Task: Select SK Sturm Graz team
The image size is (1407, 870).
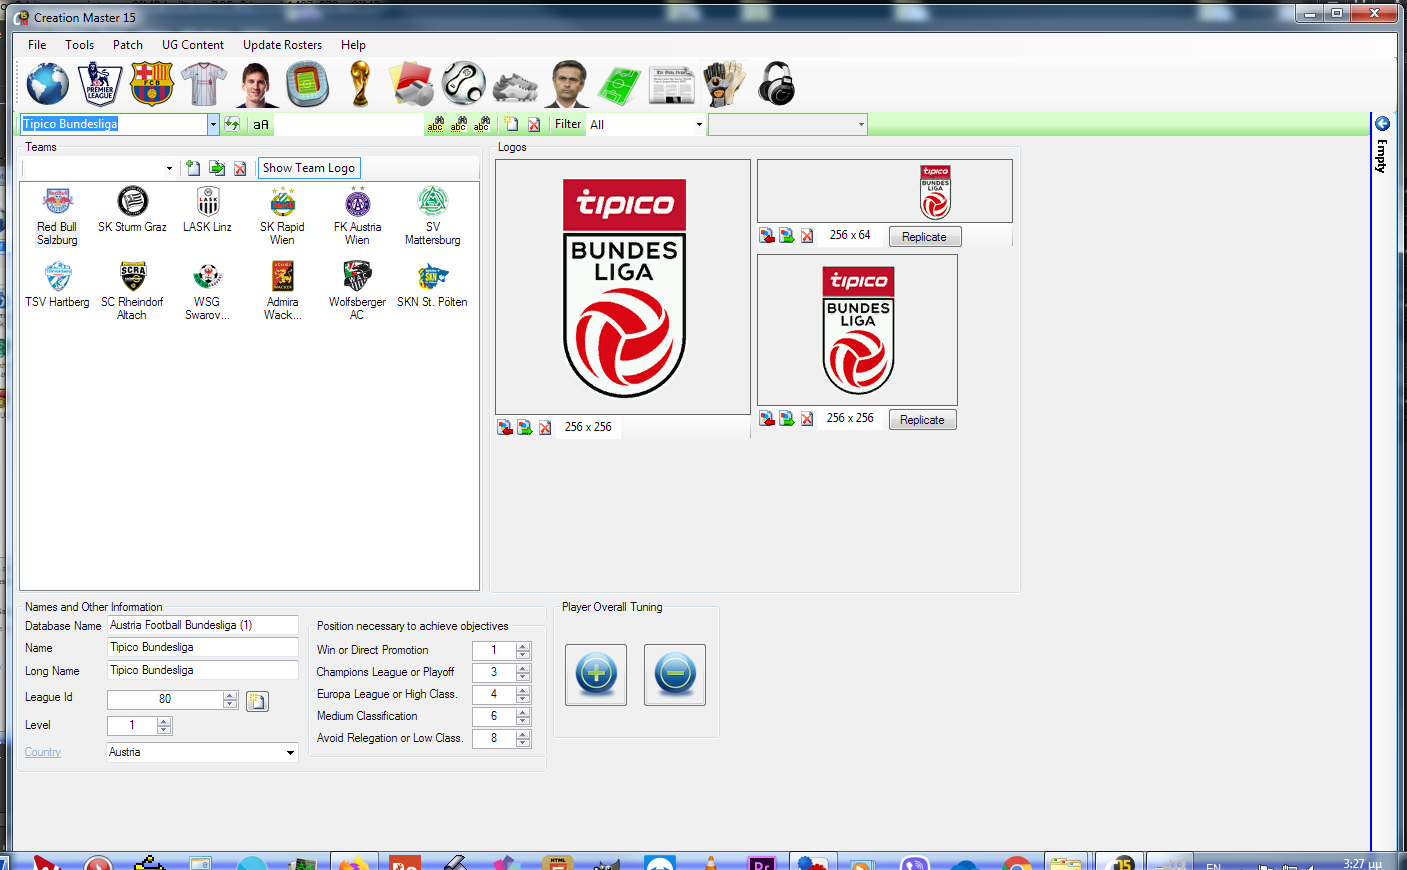Action: (x=132, y=210)
